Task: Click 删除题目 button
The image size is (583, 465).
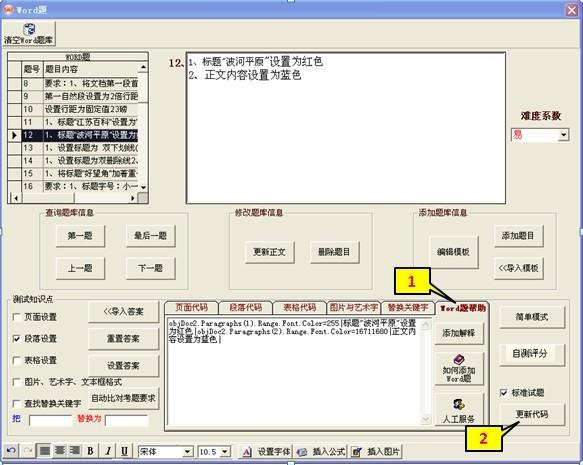Action: pos(334,252)
